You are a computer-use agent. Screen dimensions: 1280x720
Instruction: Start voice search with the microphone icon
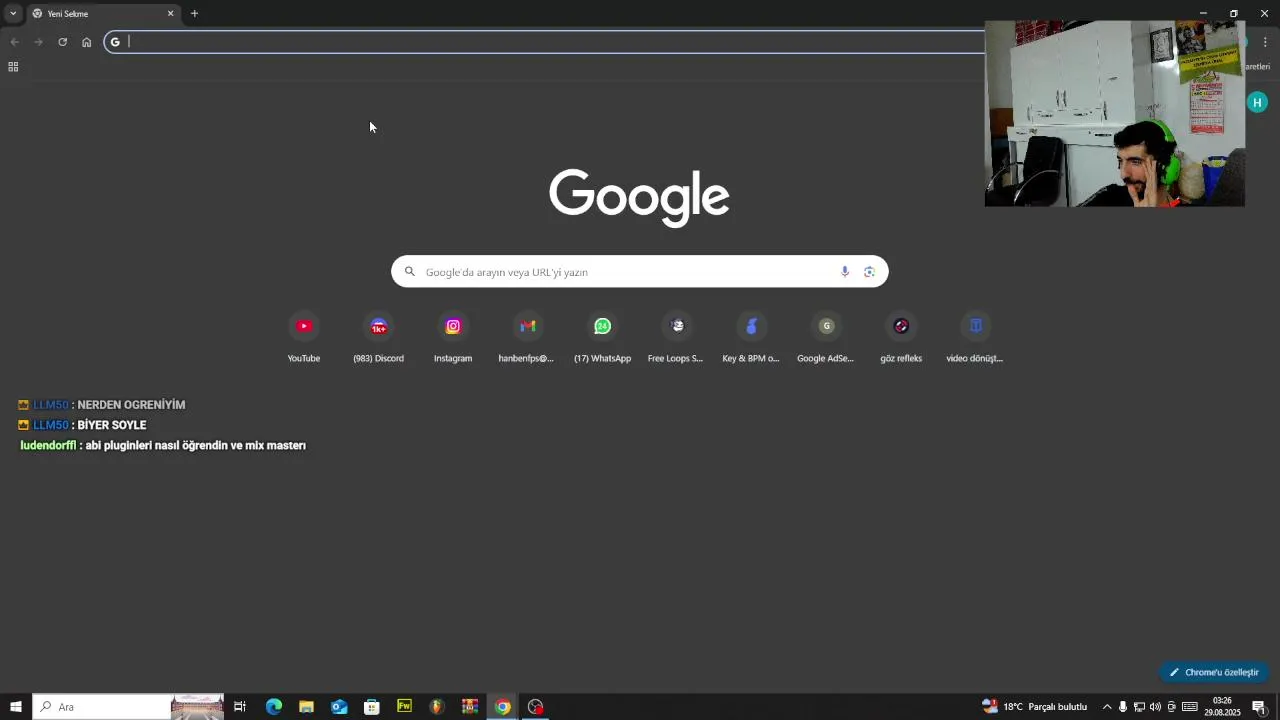point(845,272)
